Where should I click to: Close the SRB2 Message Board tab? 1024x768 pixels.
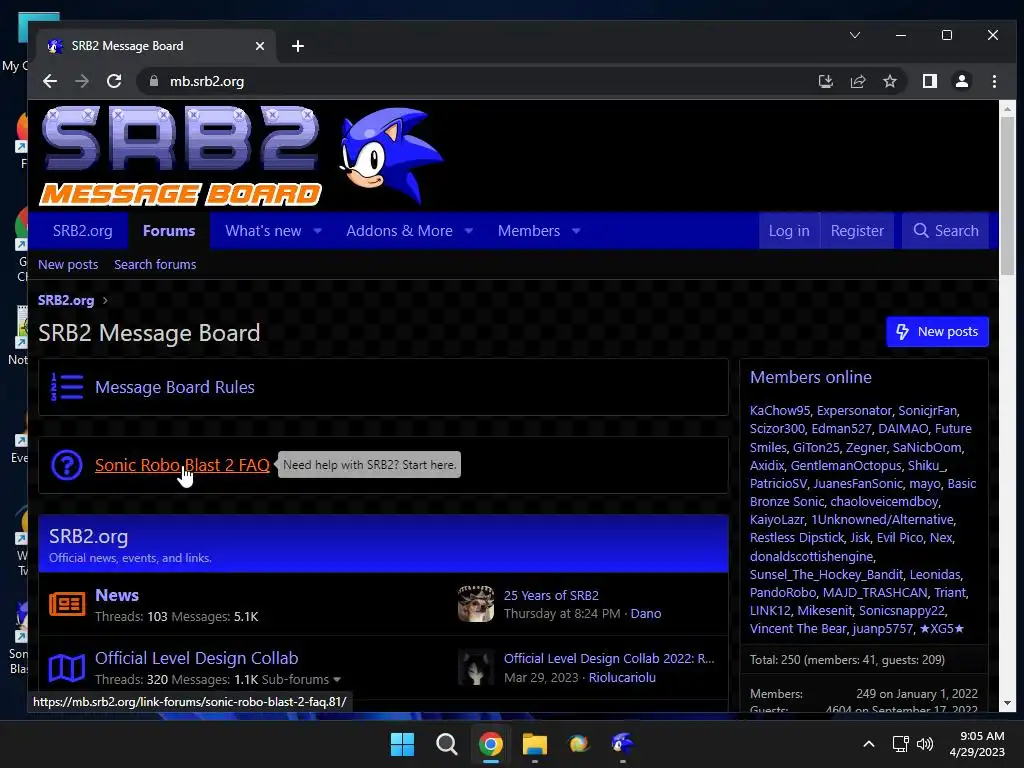260,46
